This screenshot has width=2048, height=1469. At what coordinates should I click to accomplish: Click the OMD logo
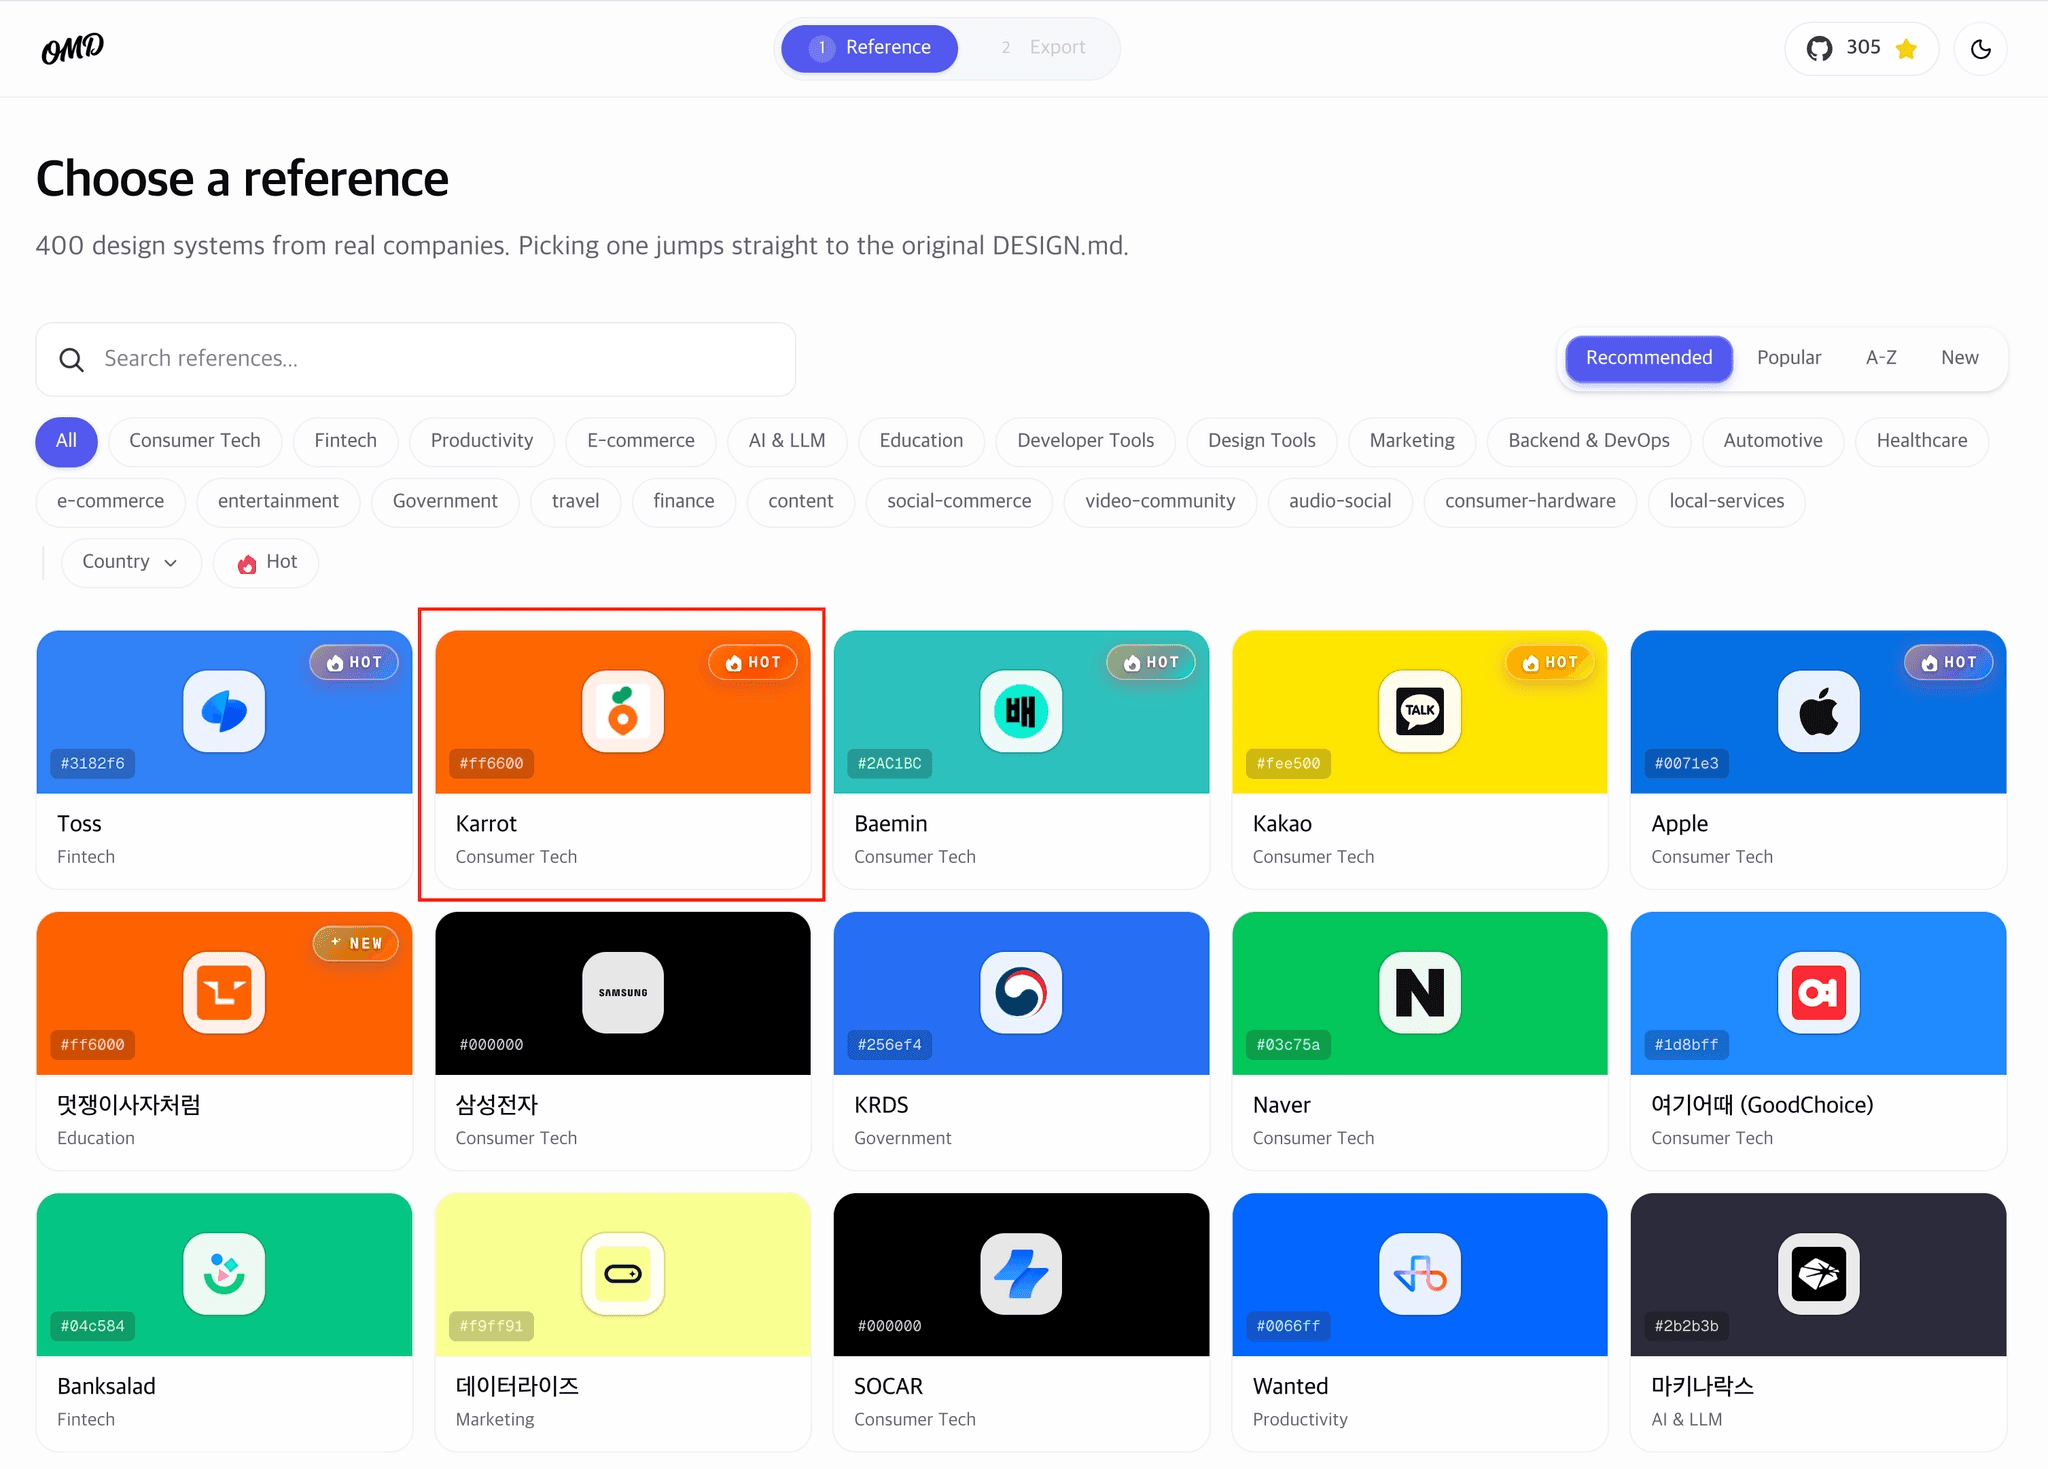point(72,48)
